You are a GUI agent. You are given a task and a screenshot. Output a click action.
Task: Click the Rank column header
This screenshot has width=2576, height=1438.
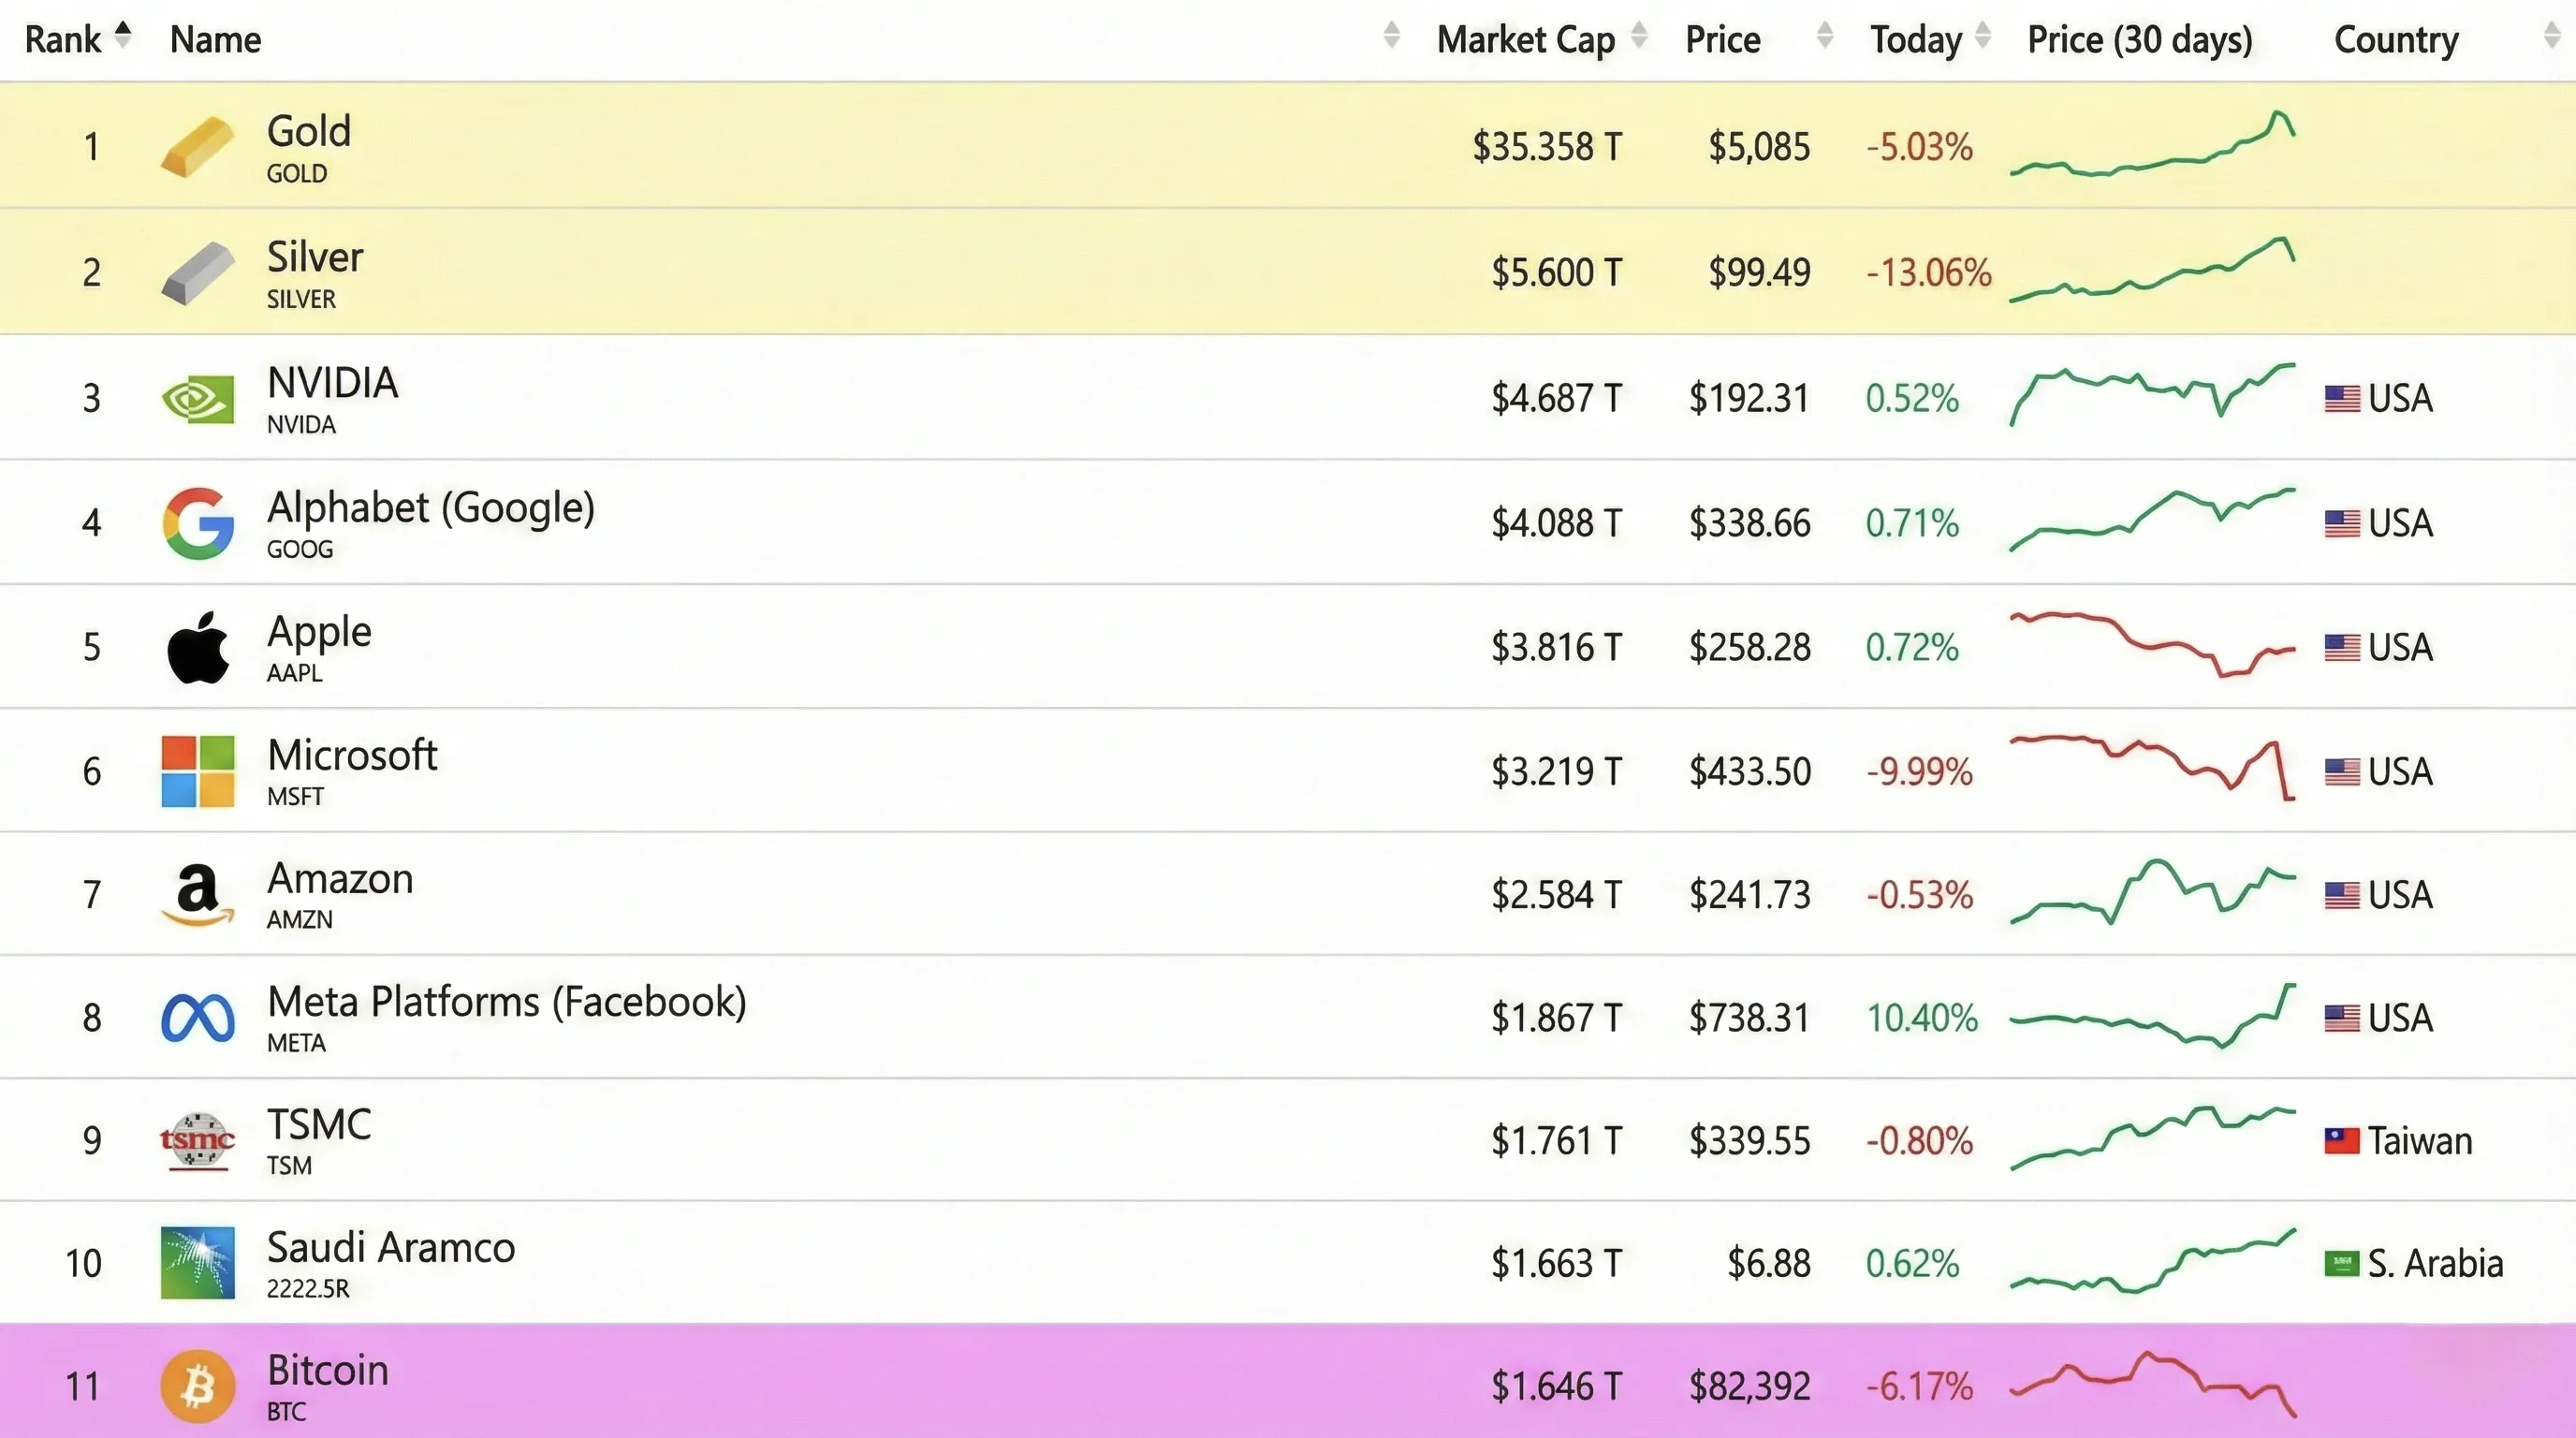(x=64, y=38)
